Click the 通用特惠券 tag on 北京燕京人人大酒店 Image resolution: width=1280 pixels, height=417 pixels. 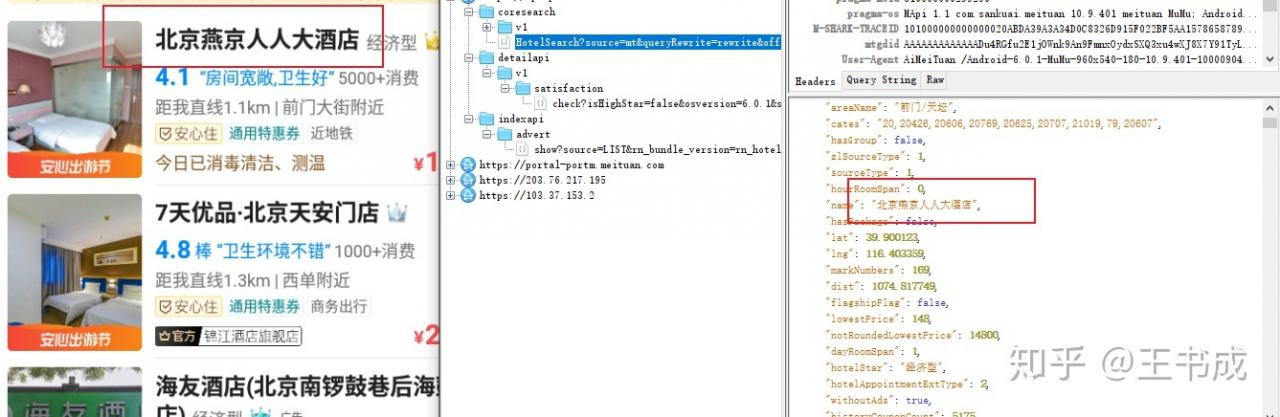coord(264,133)
